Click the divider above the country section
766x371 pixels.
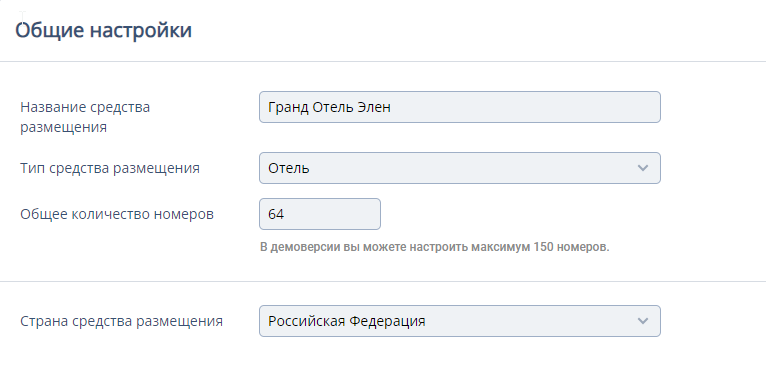(x=383, y=282)
